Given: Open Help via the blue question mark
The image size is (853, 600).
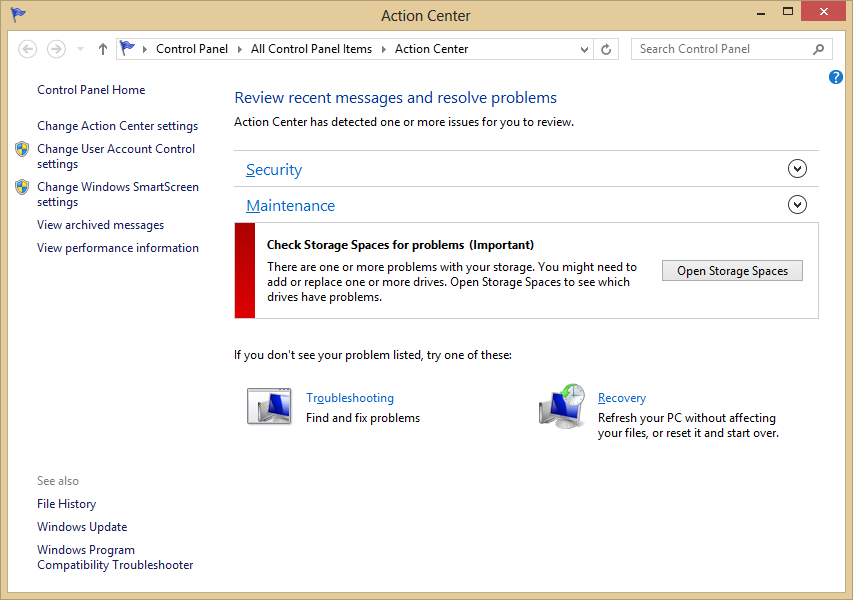Looking at the screenshot, I should pos(836,77).
